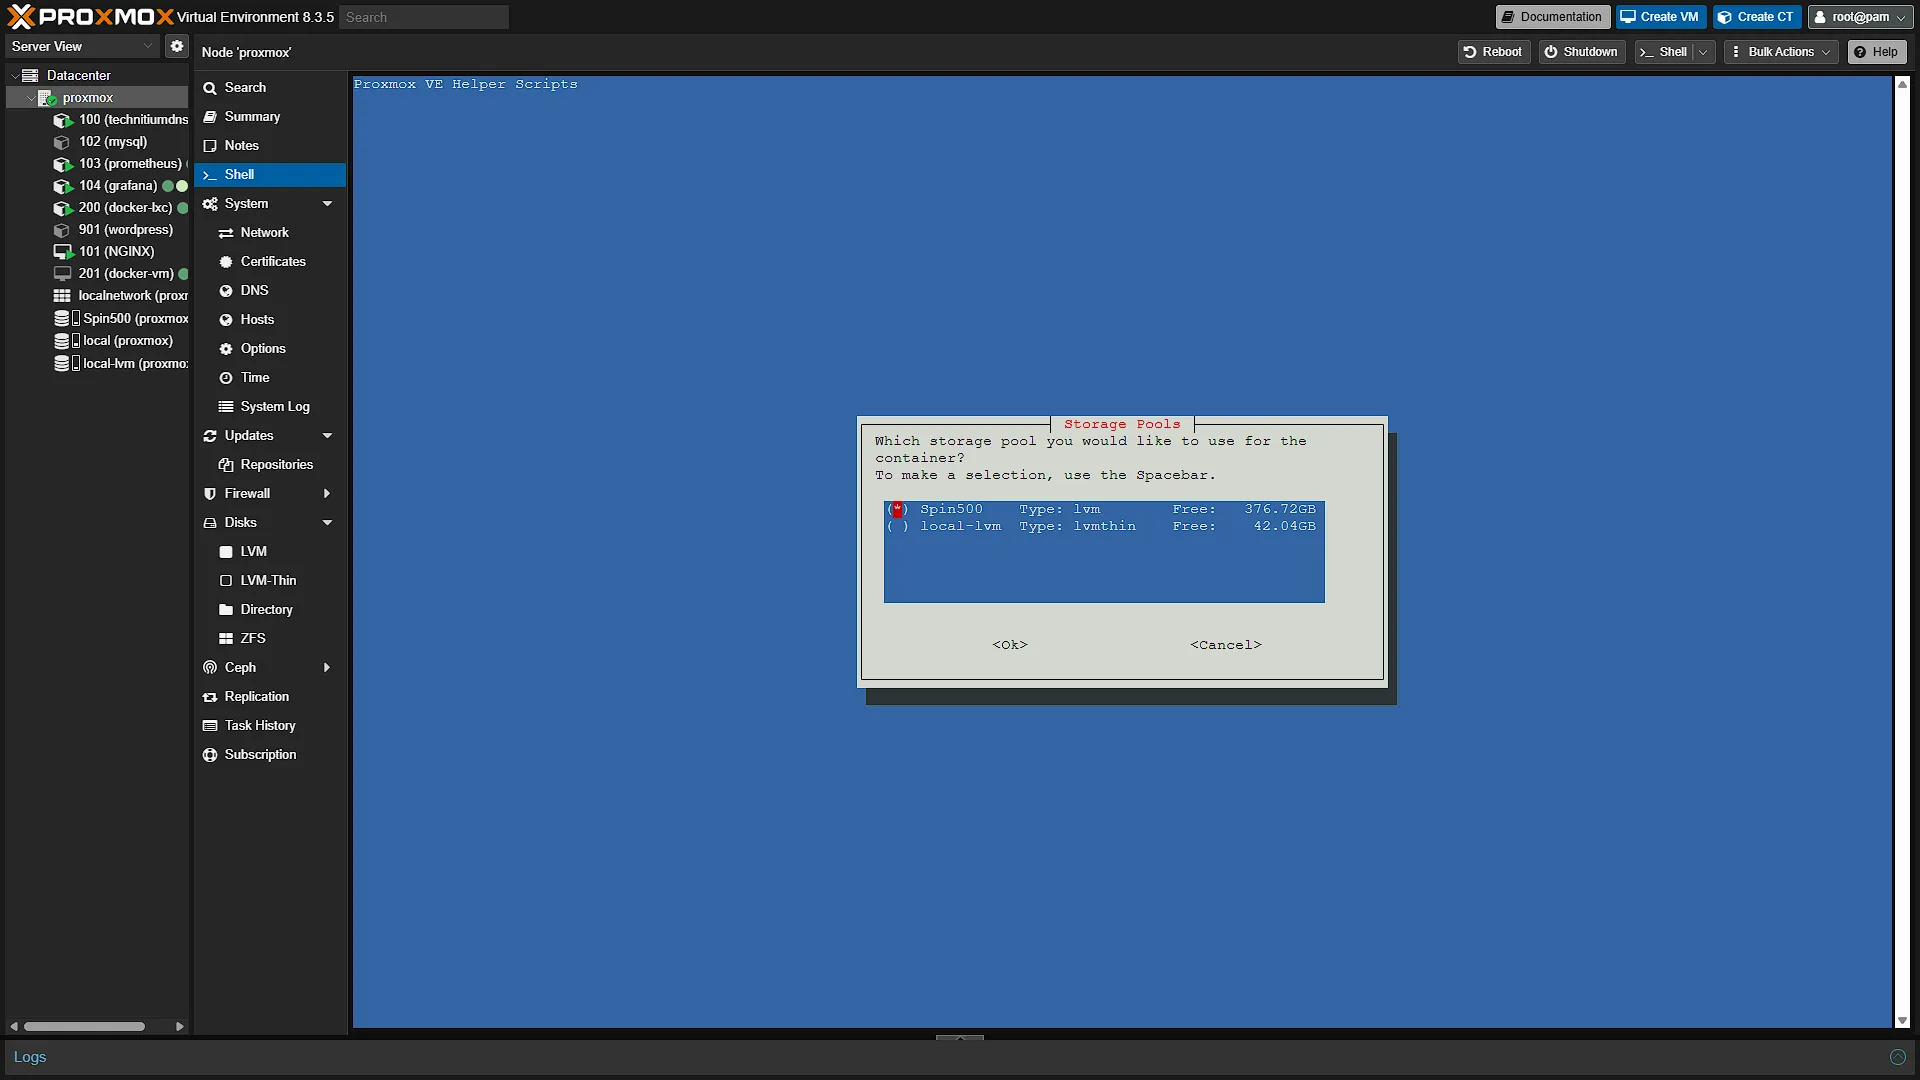Focus the top Search input field
This screenshot has height=1080, width=1920.
pos(423,17)
